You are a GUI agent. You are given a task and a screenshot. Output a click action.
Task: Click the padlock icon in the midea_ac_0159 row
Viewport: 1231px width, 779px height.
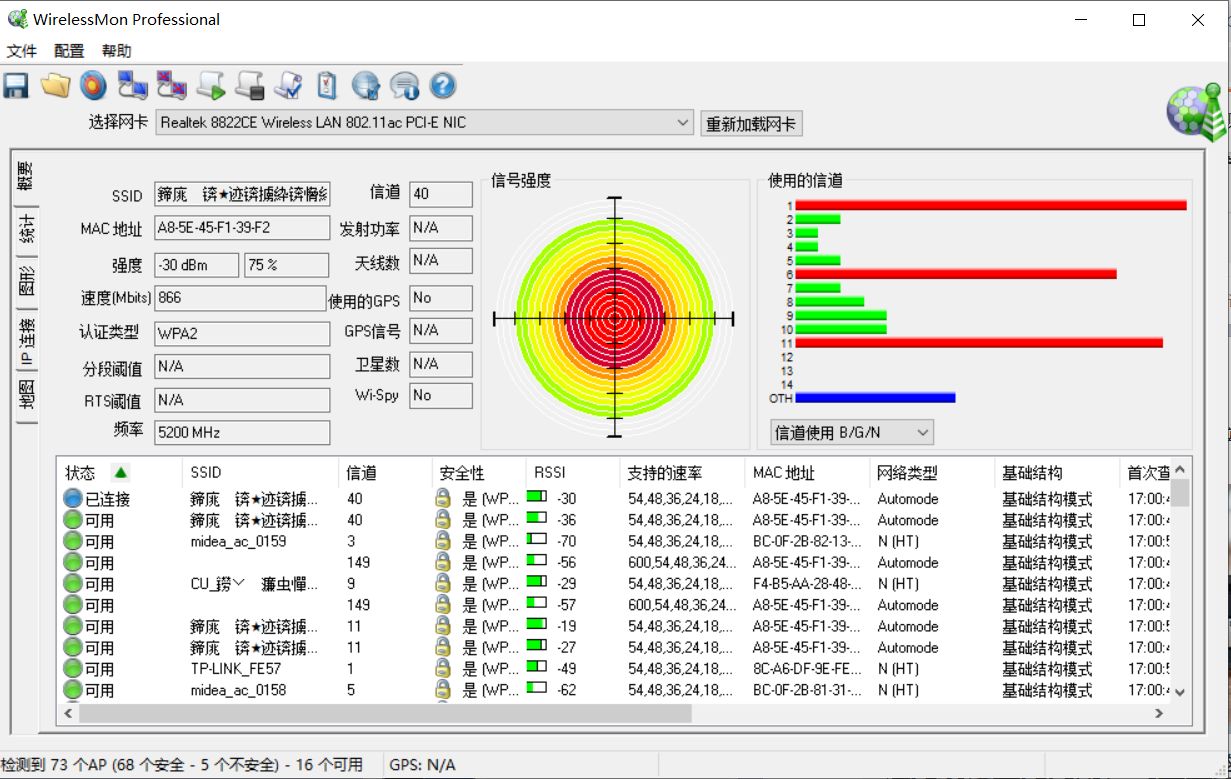click(x=443, y=541)
